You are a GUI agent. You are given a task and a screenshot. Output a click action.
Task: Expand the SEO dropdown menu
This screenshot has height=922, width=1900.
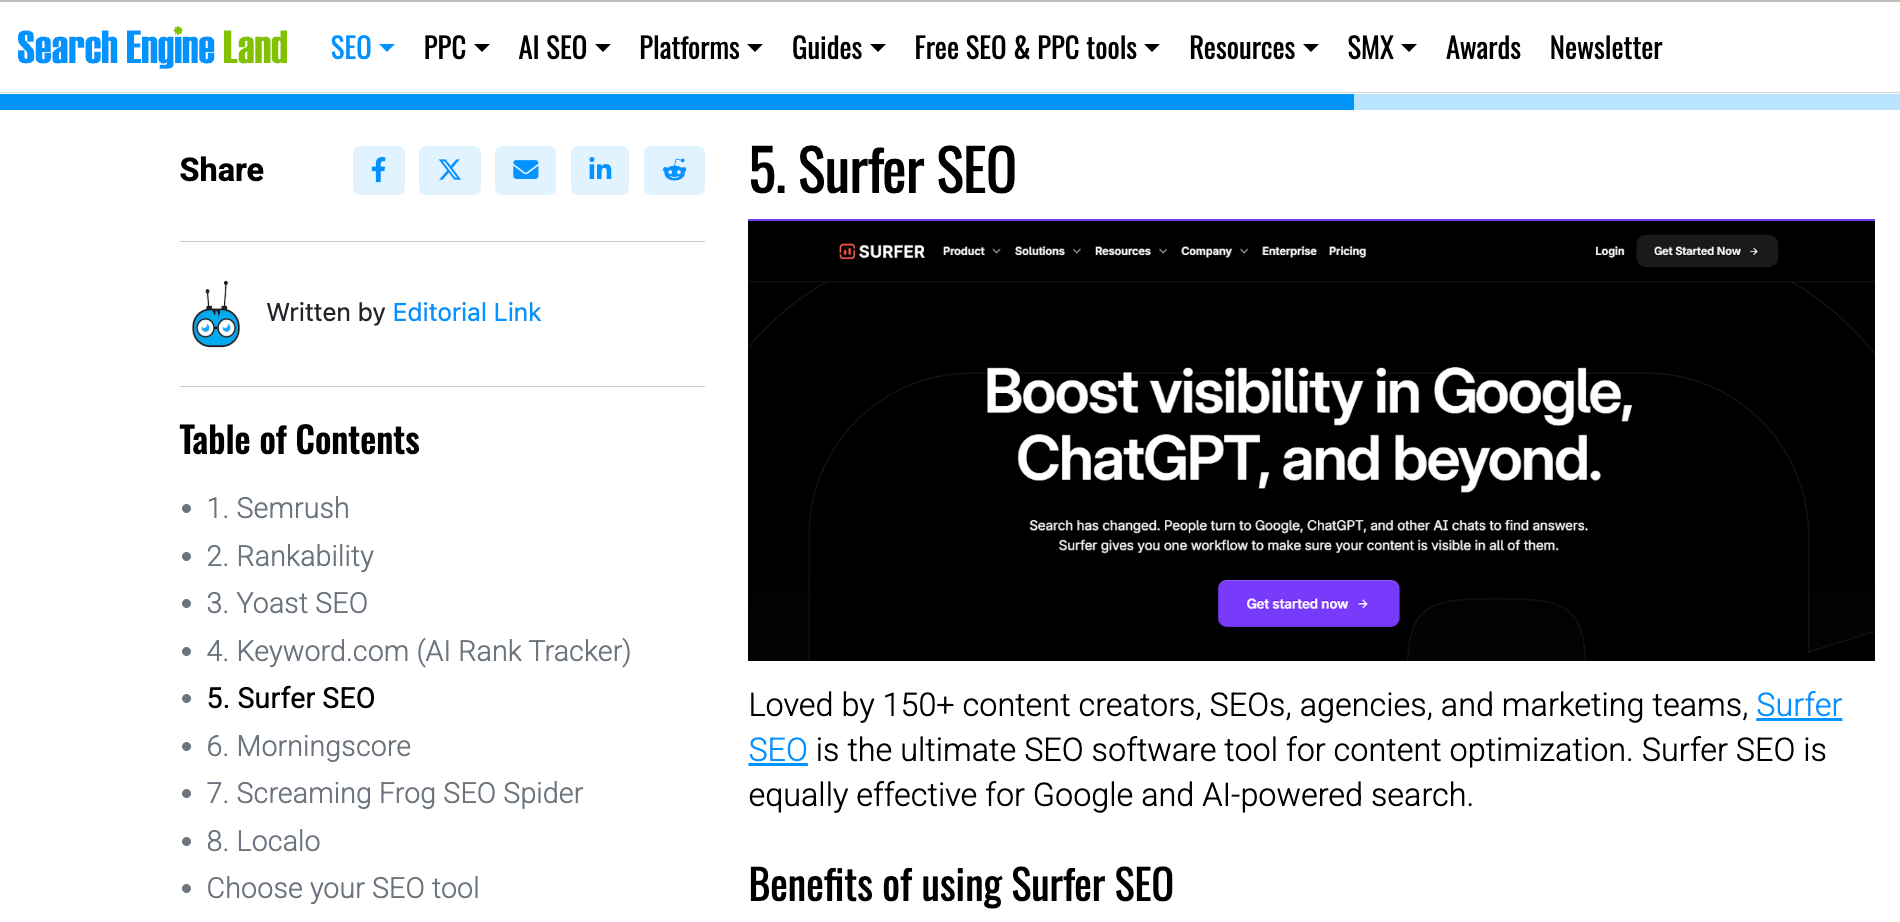tap(362, 48)
